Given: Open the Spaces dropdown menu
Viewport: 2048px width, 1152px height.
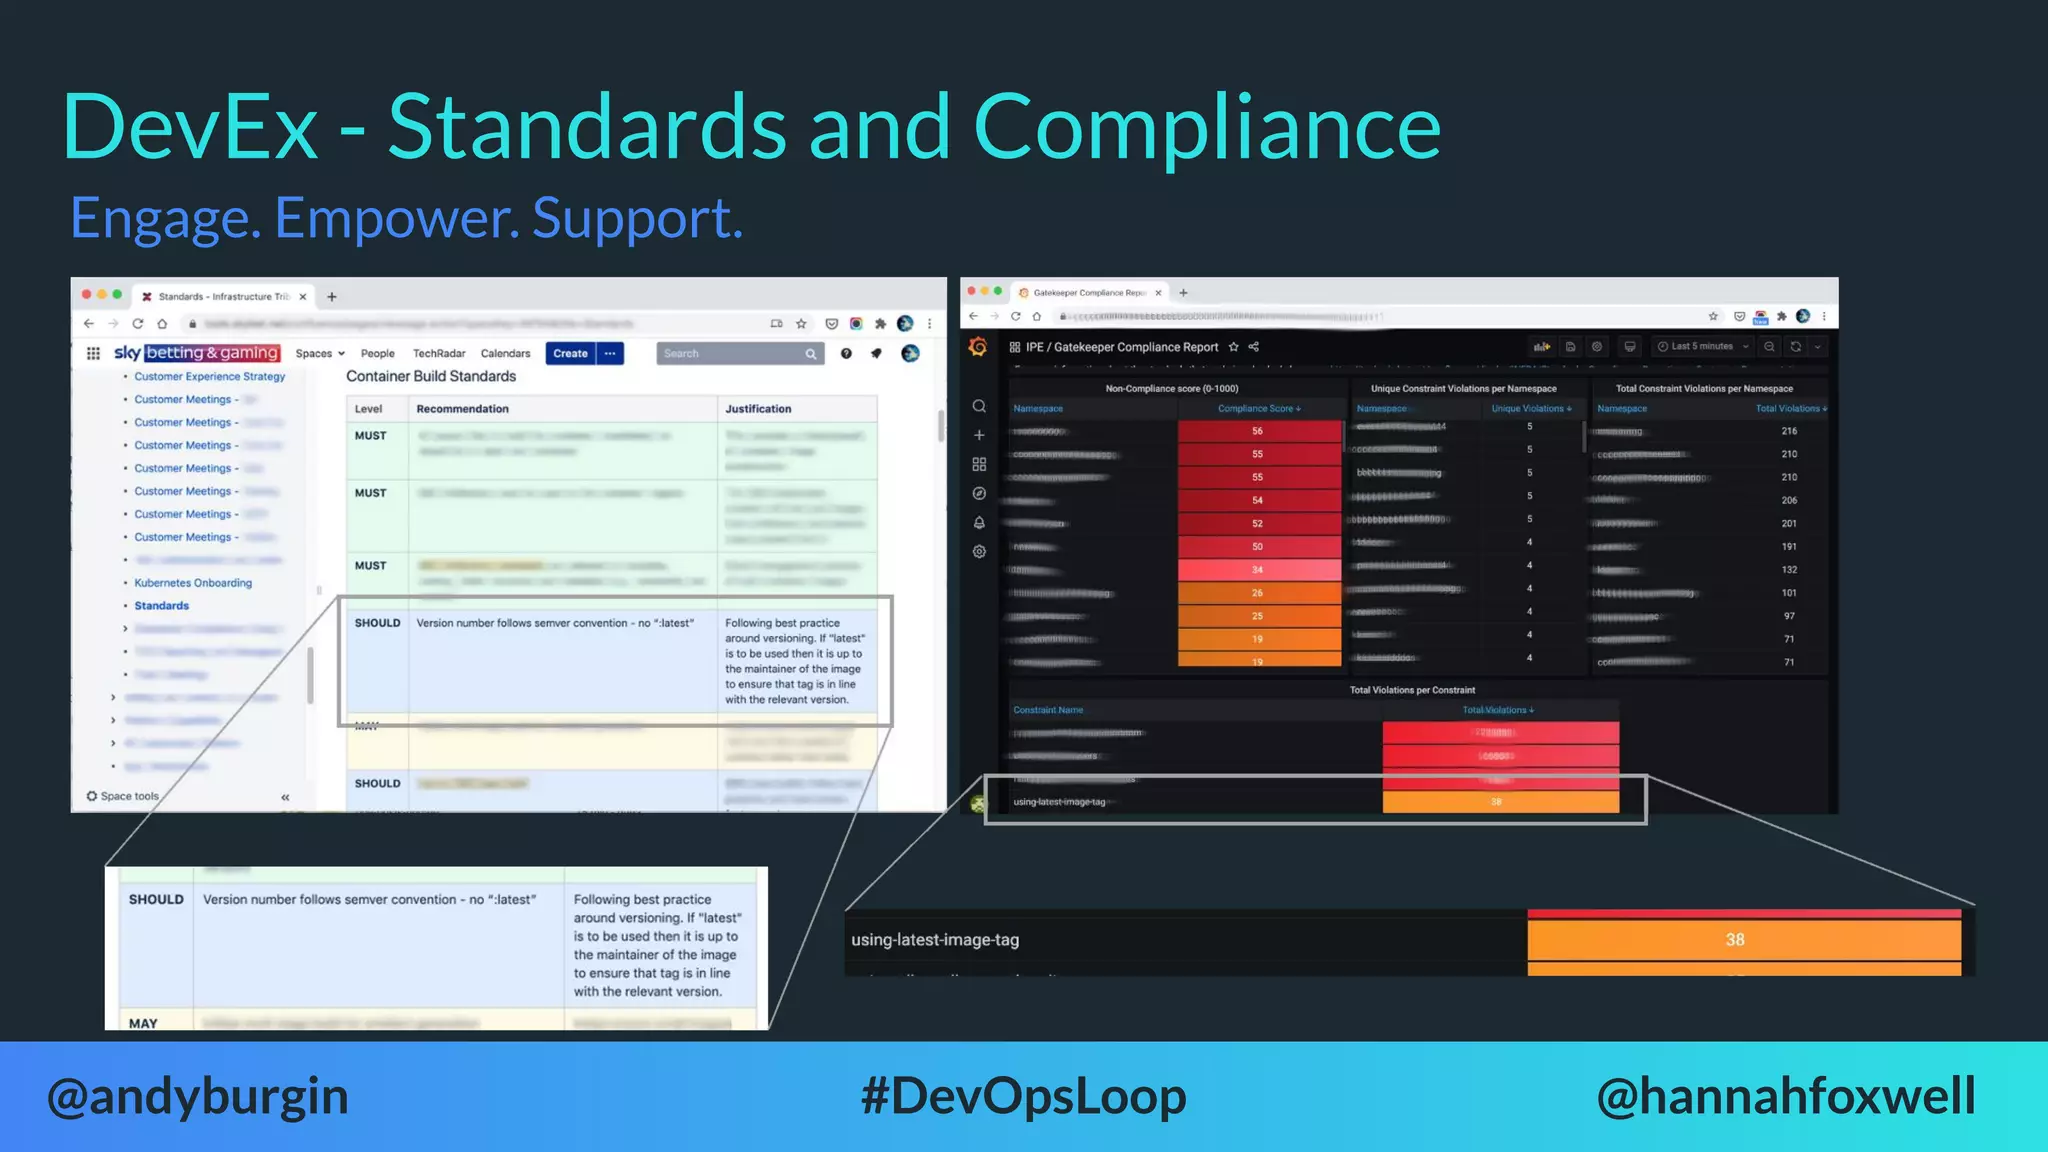Looking at the screenshot, I should (x=320, y=354).
